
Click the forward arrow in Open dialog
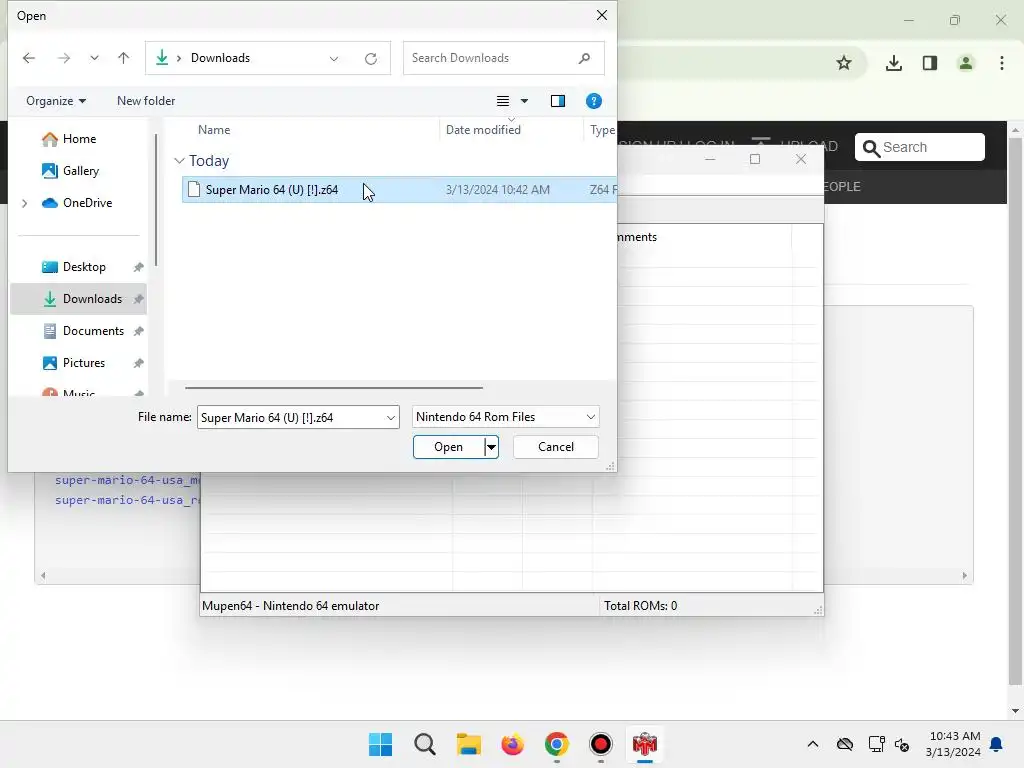point(63,58)
